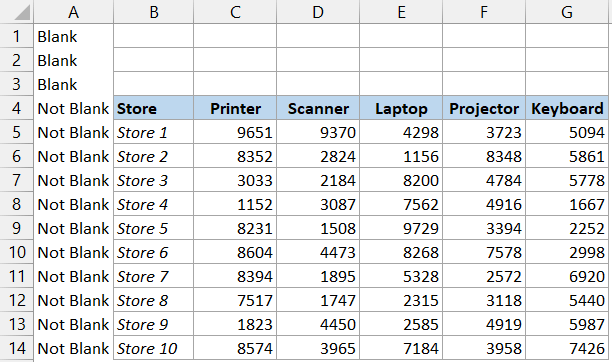The height and width of the screenshot is (362, 612).
Task: Click Printer value 8574
Action: pyautogui.click(x=235, y=348)
